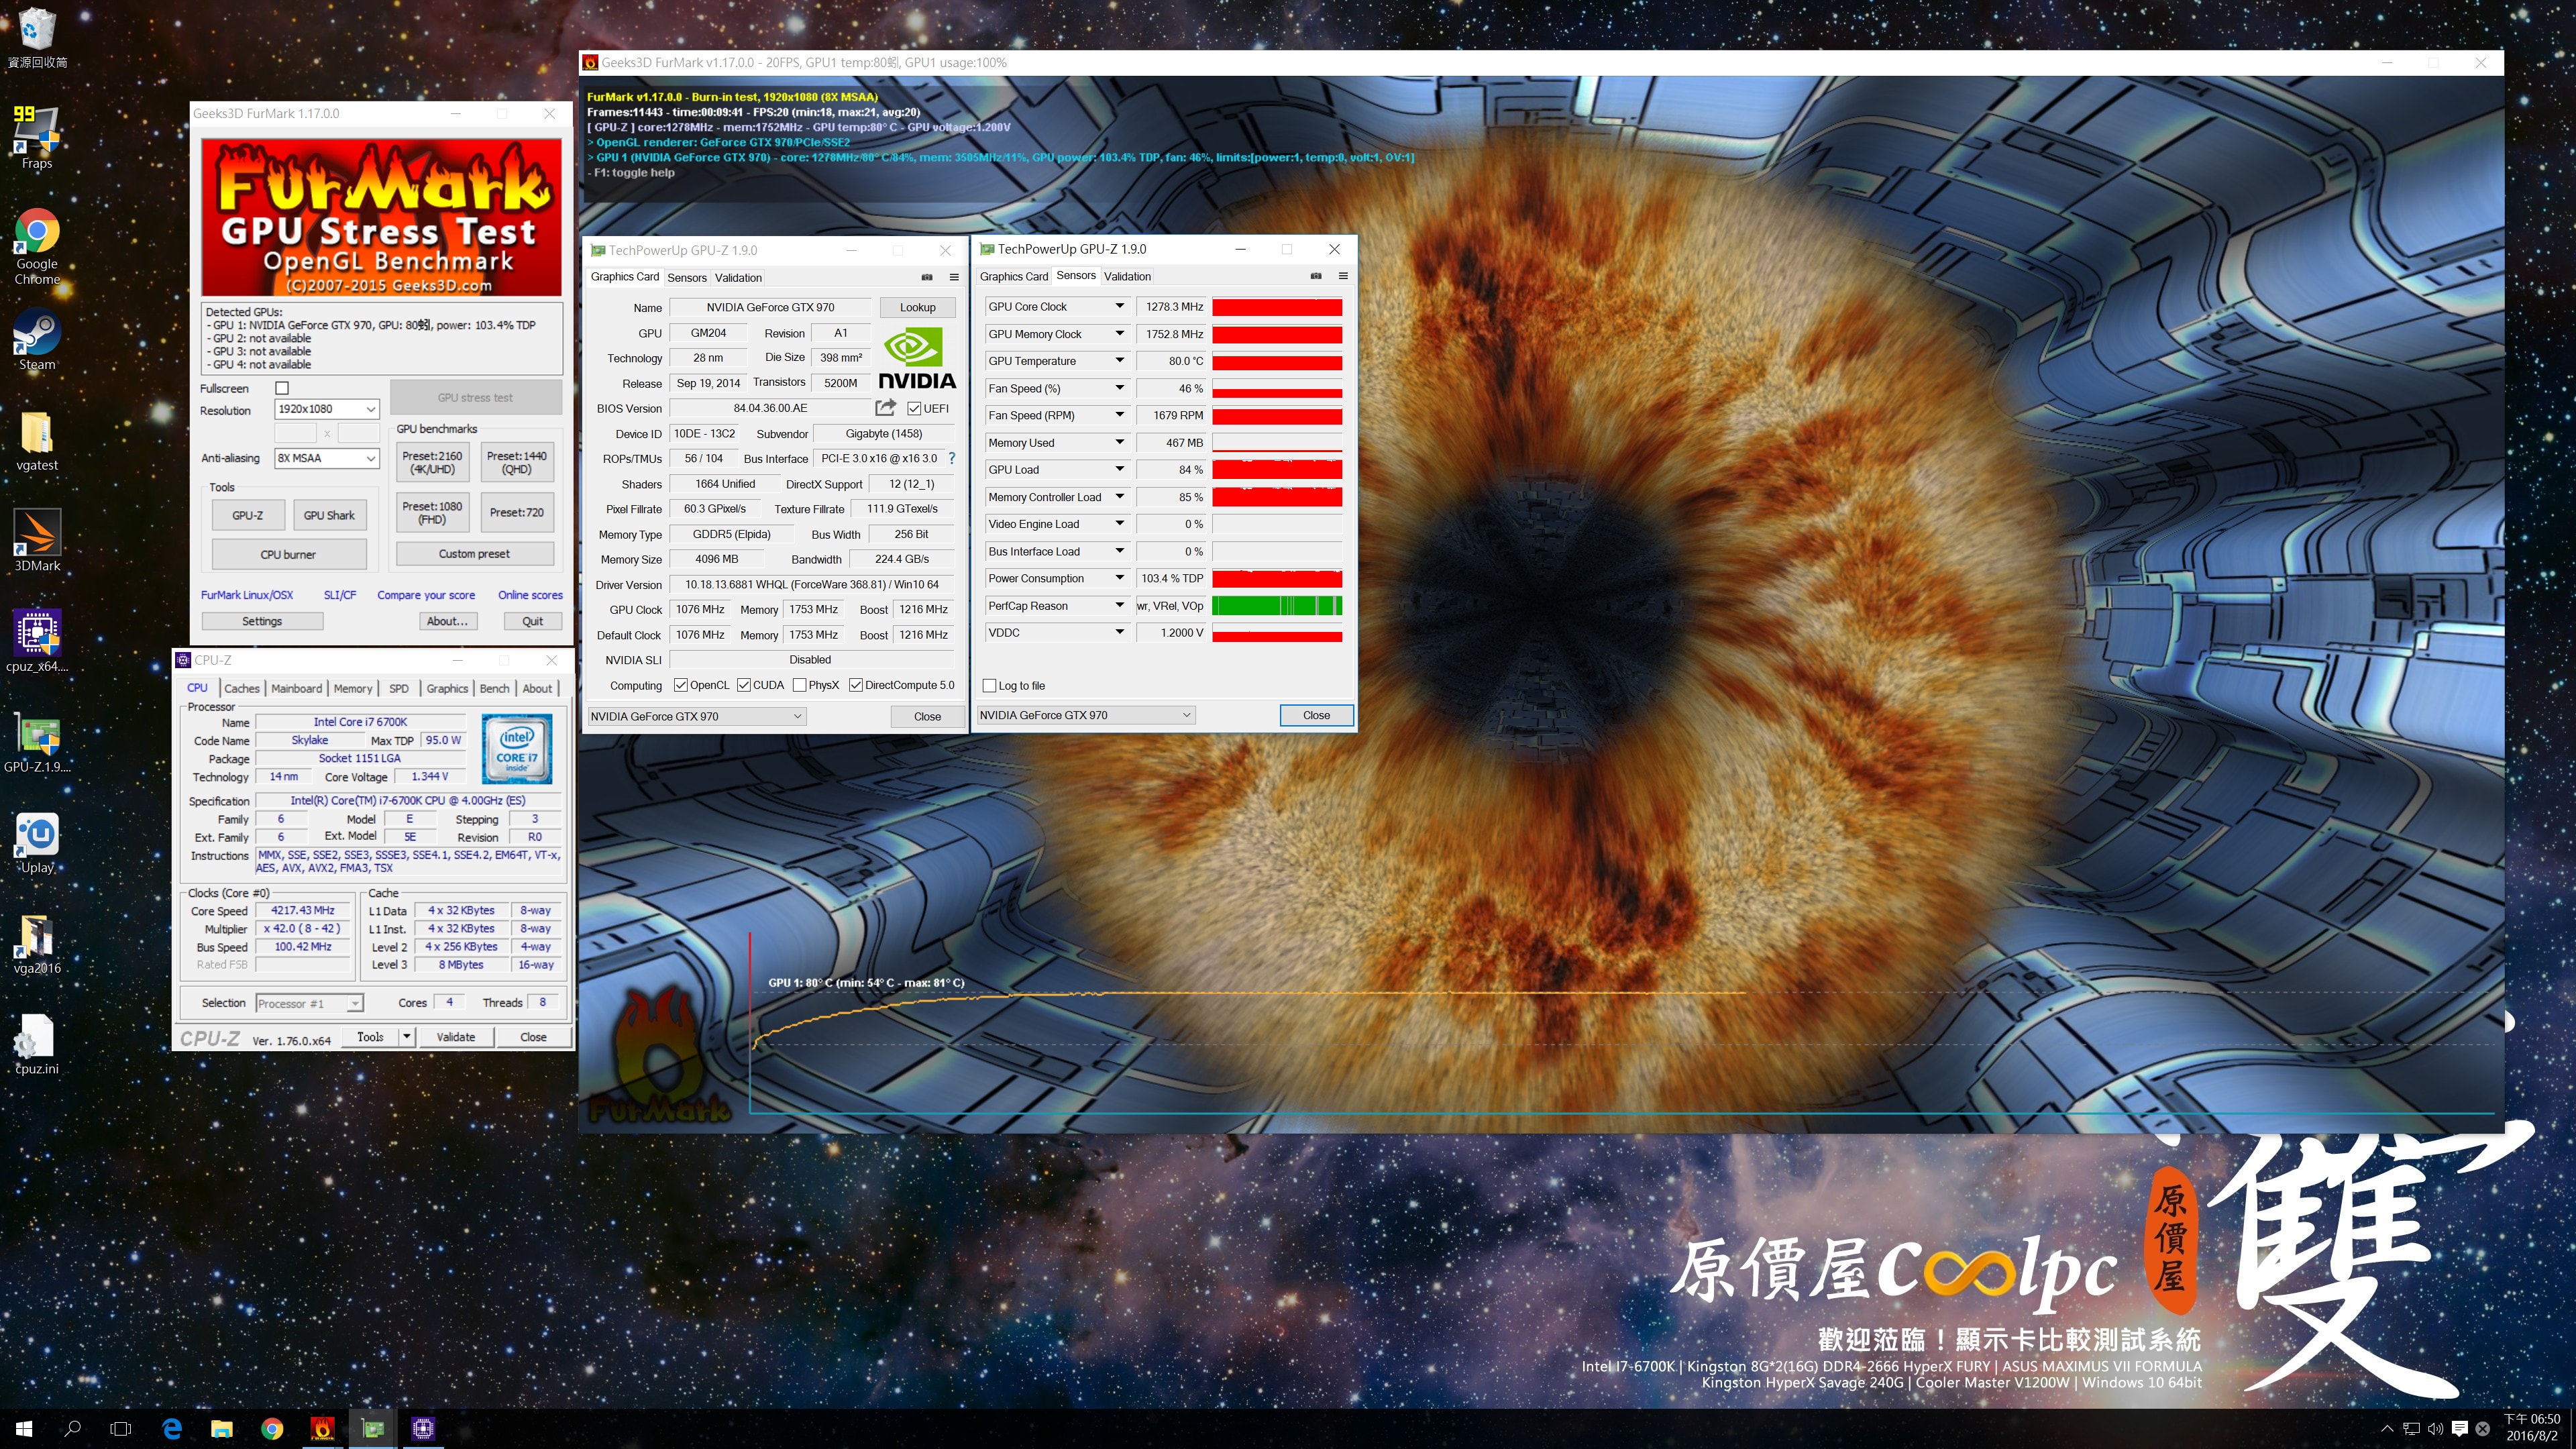
Task: Open the cpuz_x64 desktop icon
Action: click(37, 641)
